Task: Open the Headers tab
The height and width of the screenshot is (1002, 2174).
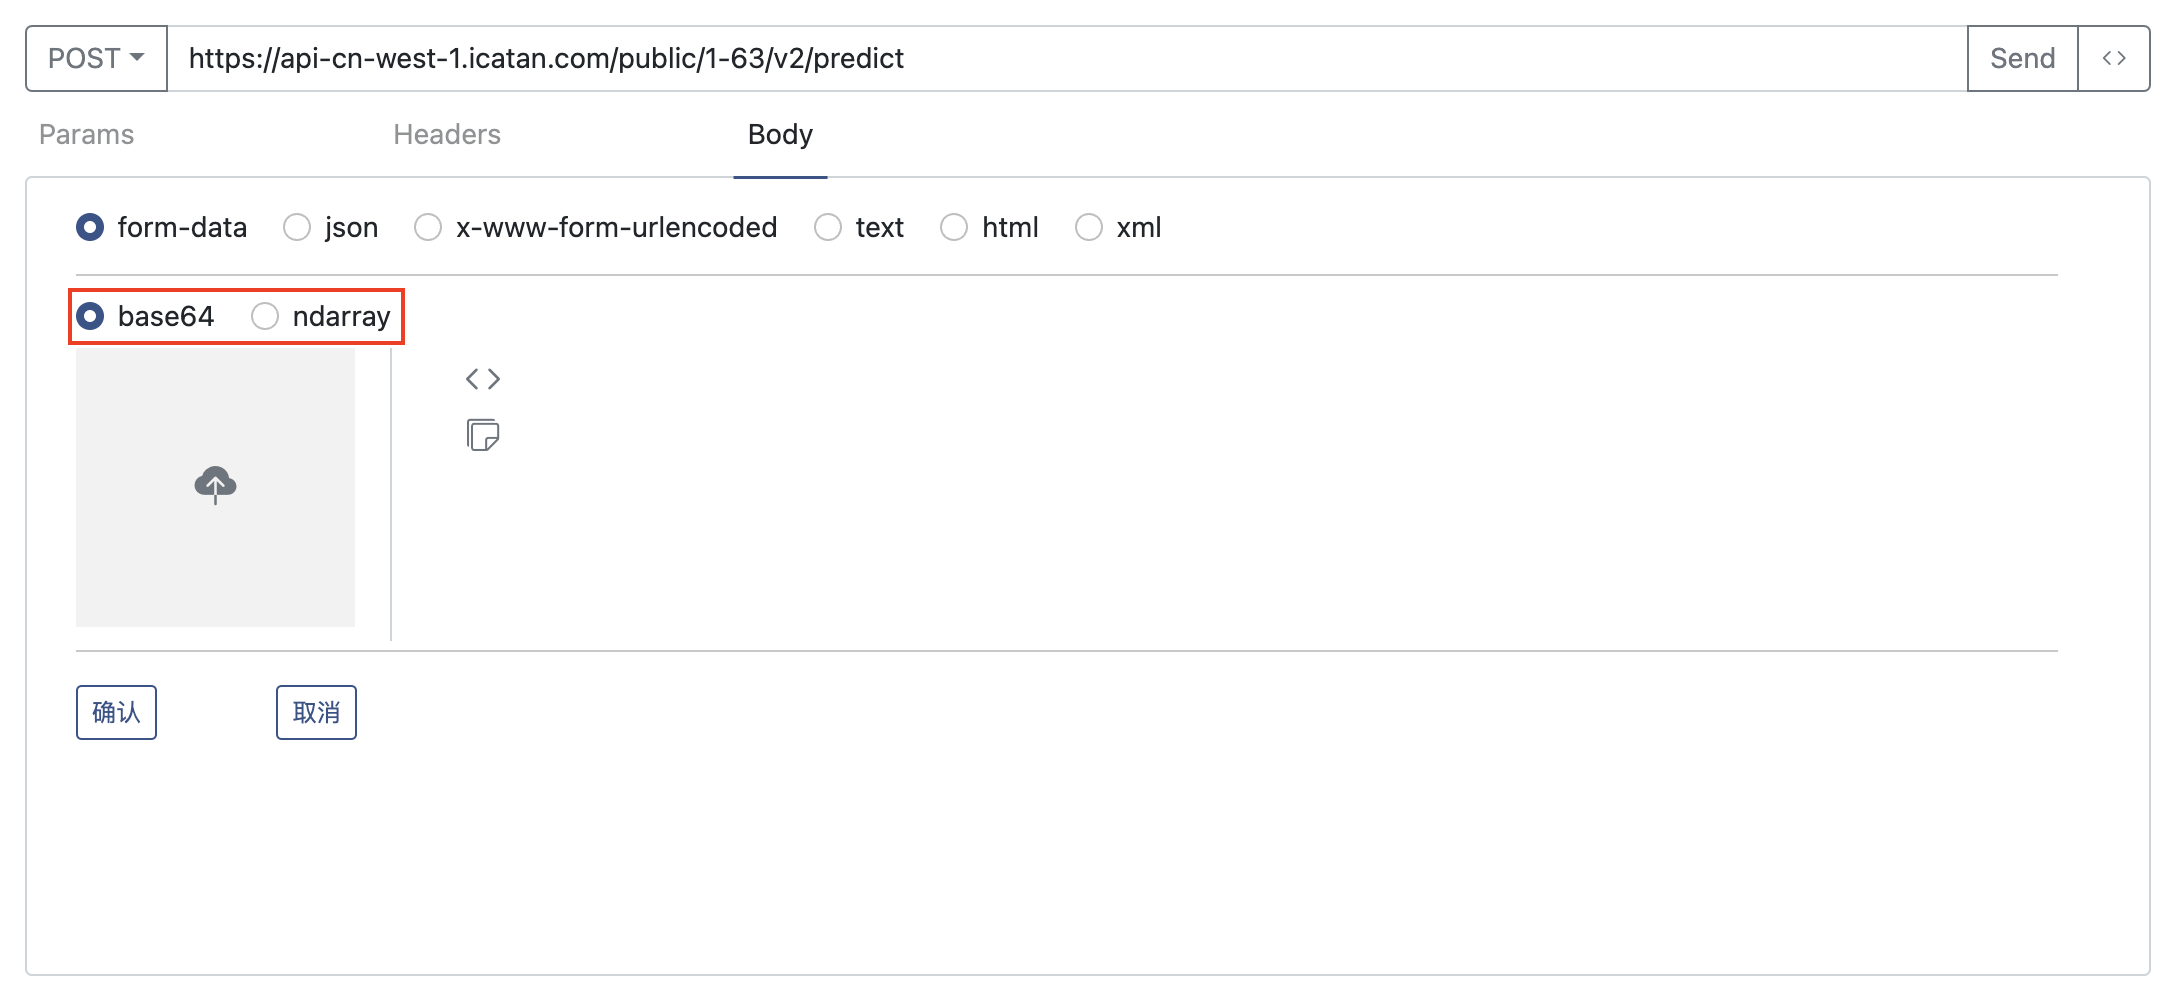Action: [x=447, y=135]
